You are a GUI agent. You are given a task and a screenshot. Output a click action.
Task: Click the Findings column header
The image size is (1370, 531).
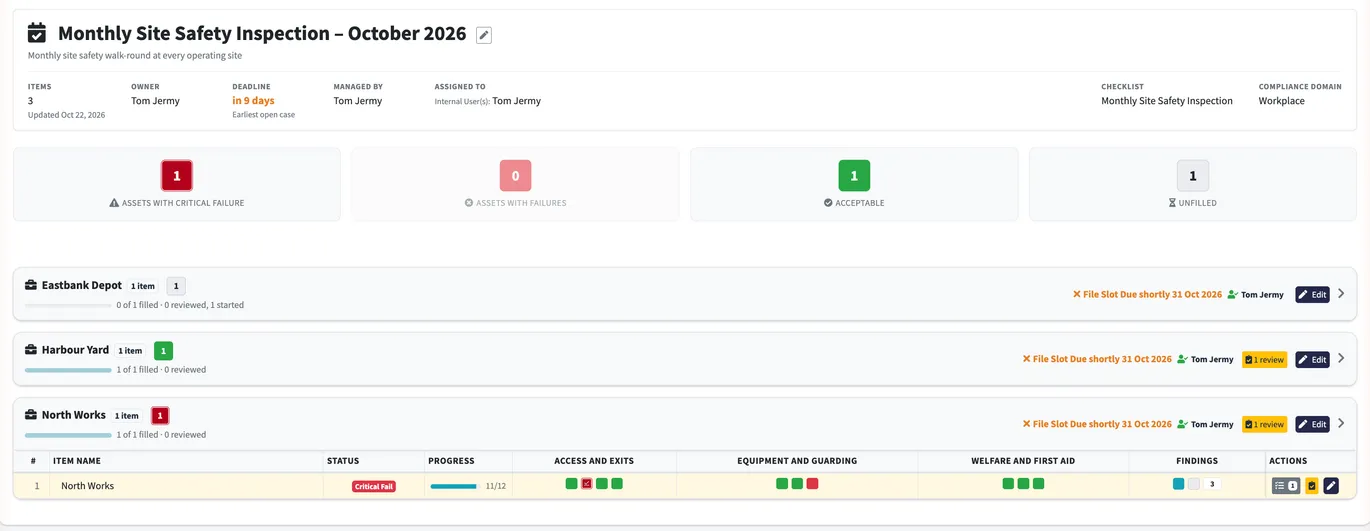tap(1197, 461)
